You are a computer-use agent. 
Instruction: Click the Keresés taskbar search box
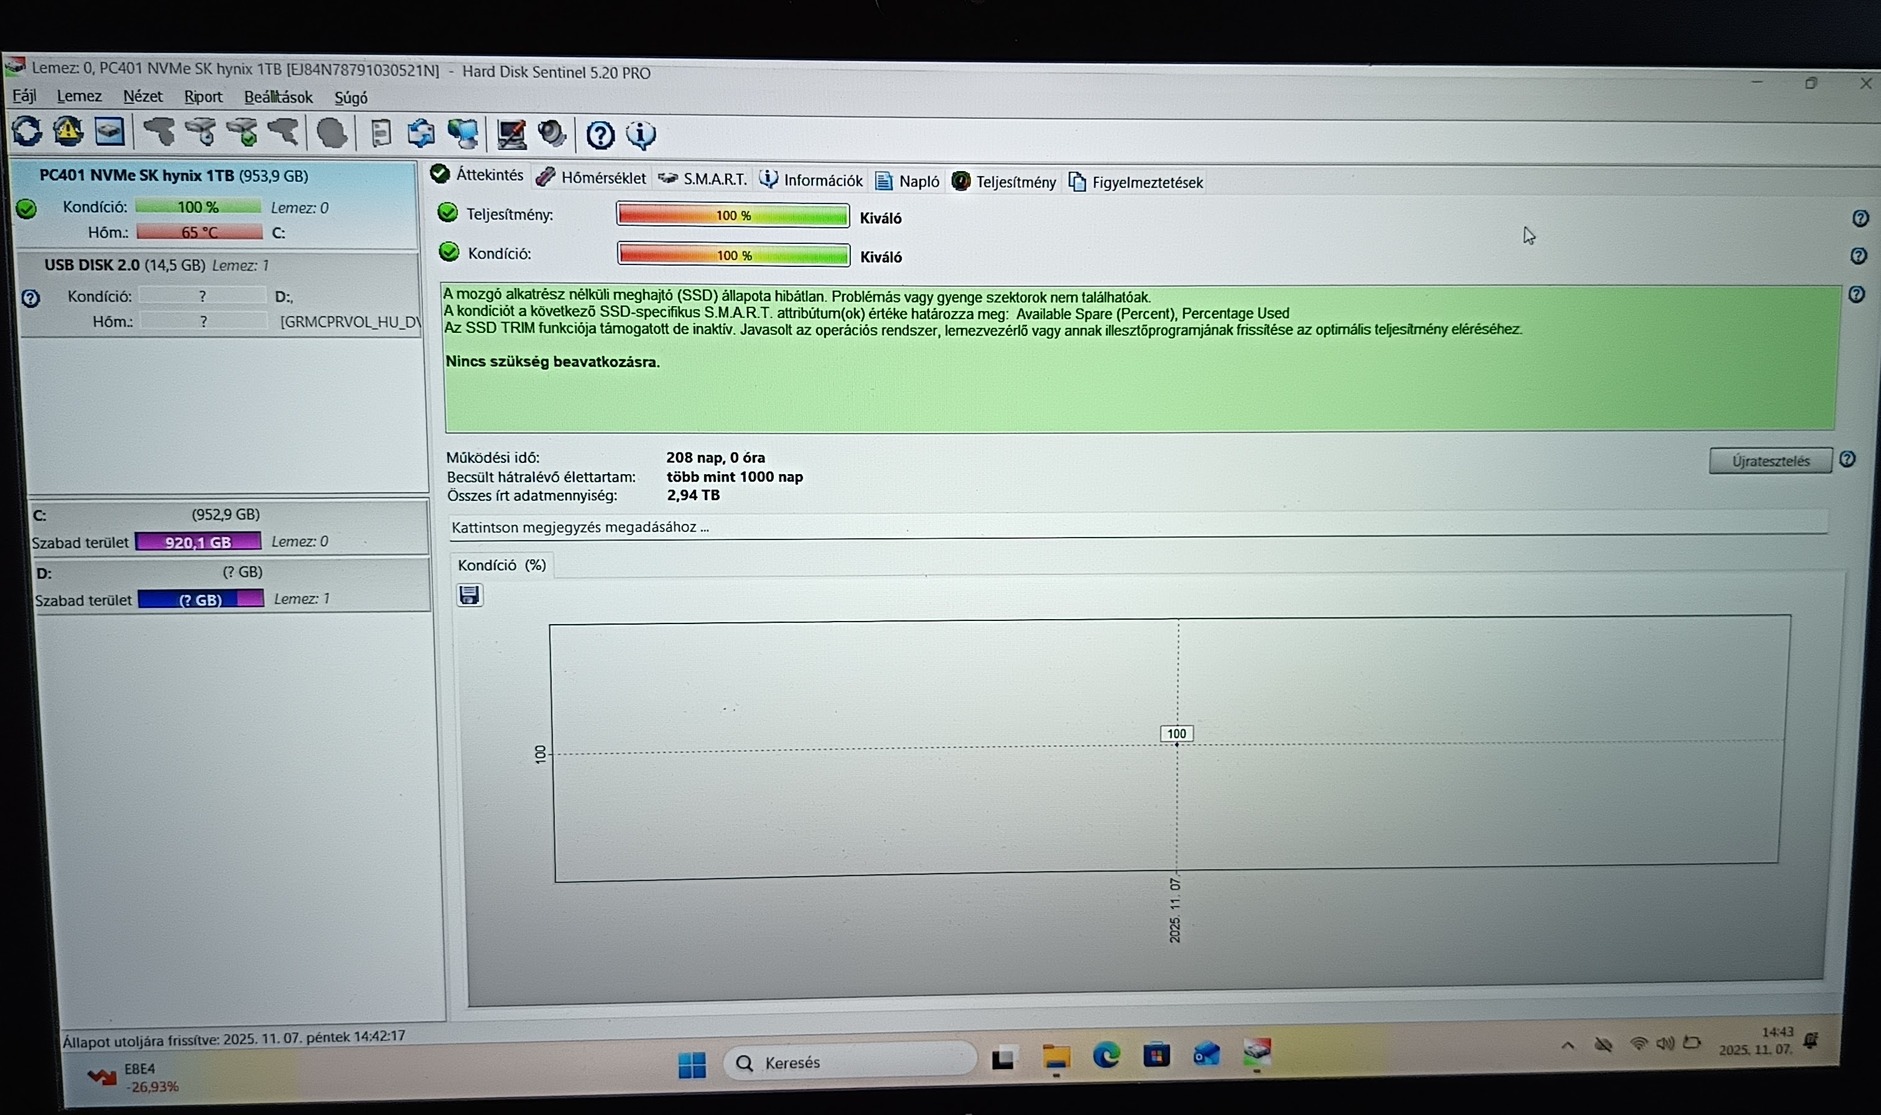click(850, 1062)
